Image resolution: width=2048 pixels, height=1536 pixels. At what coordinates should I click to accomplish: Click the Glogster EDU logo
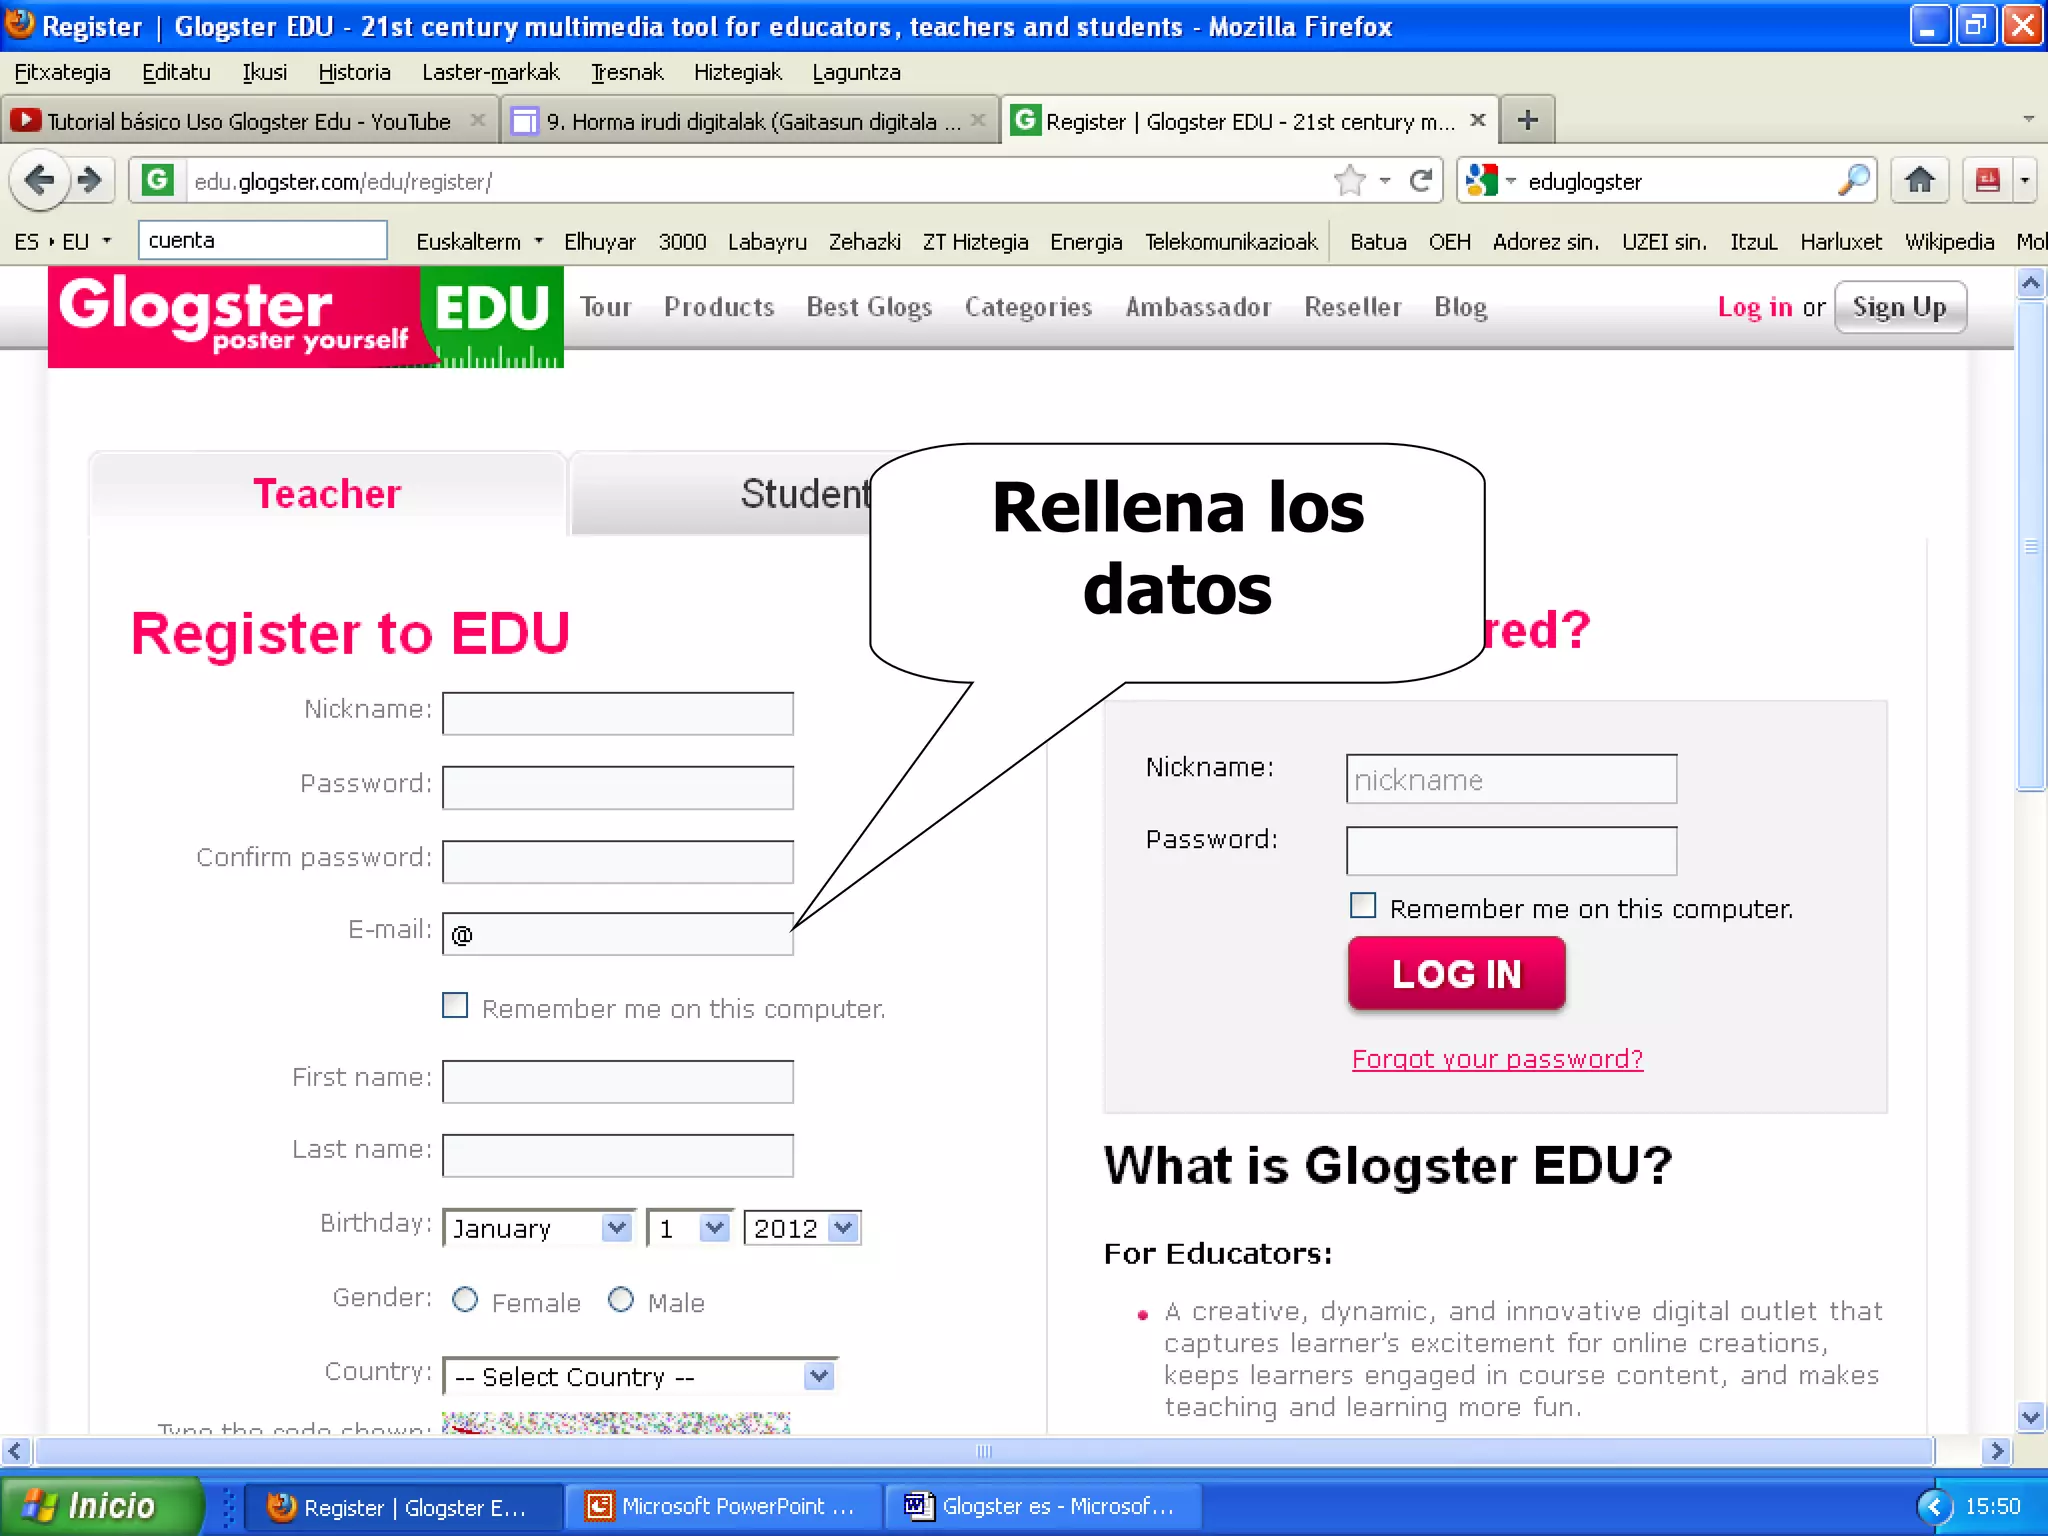pyautogui.click(x=306, y=316)
